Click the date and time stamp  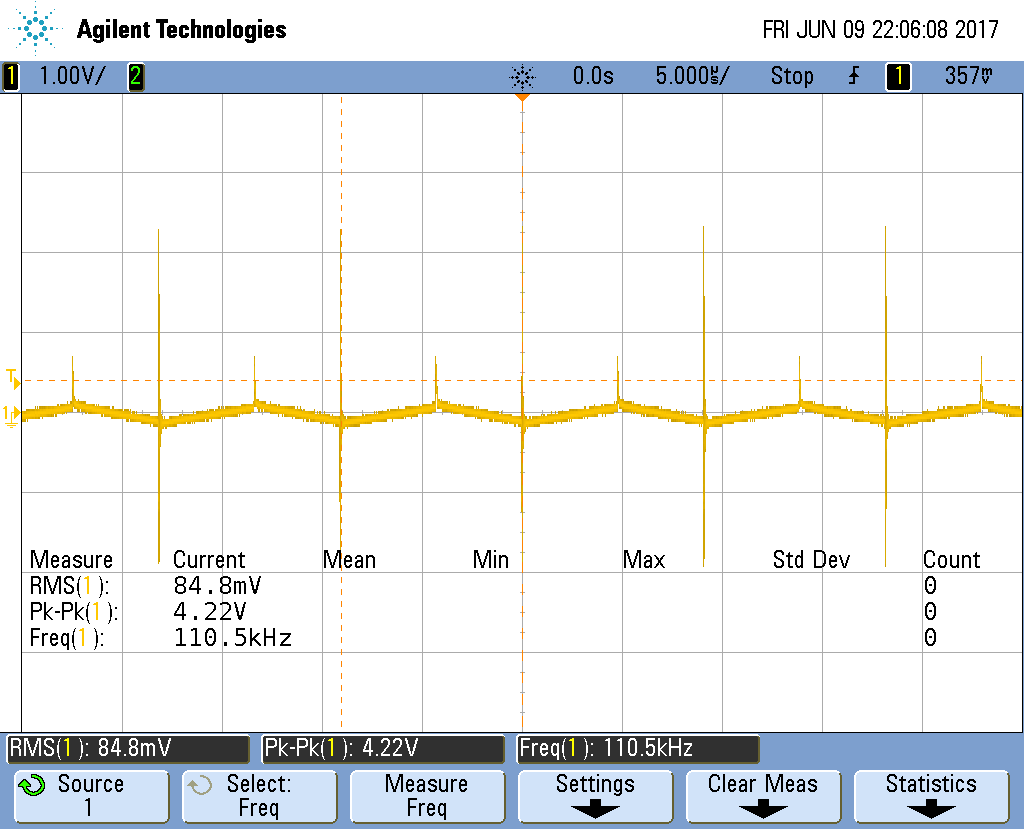[880, 29]
